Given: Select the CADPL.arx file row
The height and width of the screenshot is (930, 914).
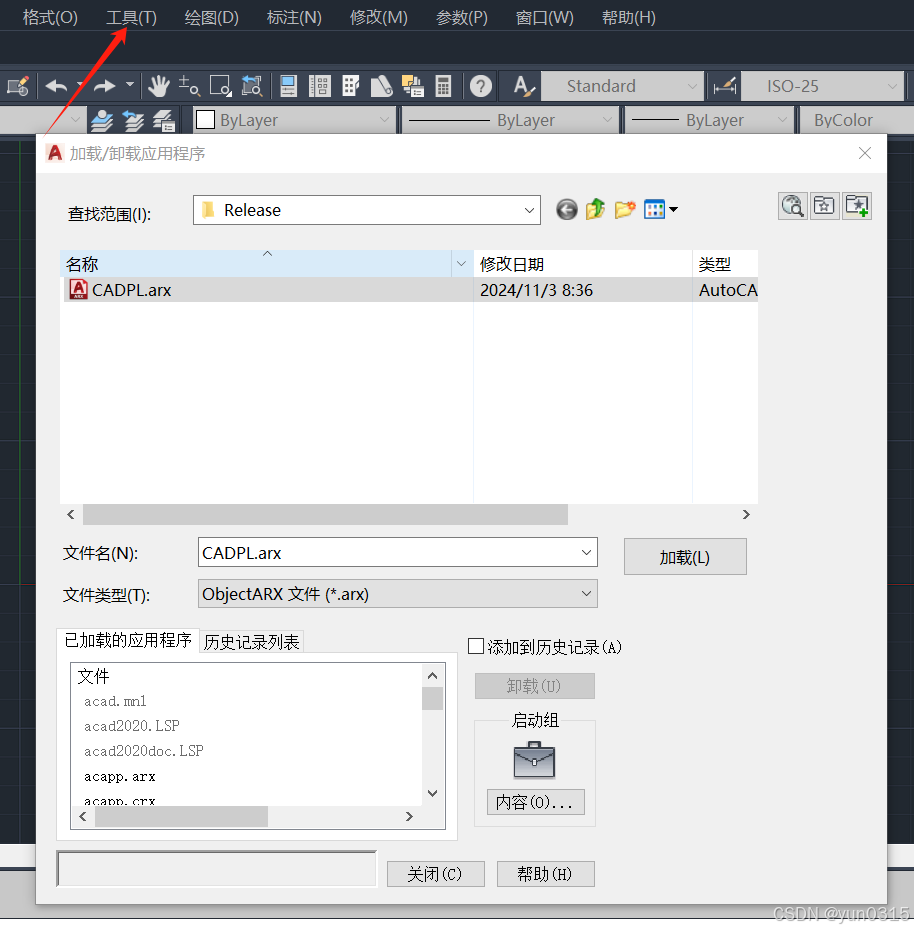Looking at the screenshot, I should pos(410,290).
